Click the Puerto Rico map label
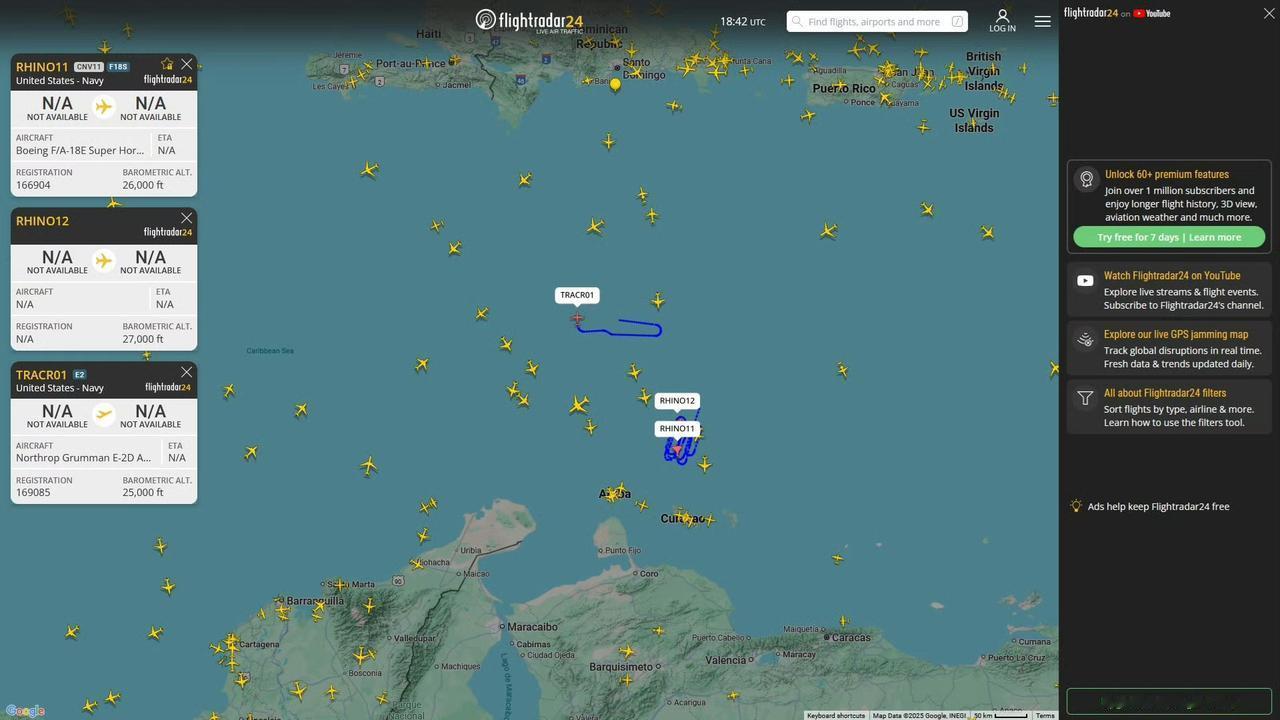The width and height of the screenshot is (1280, 720). click(844, 89)
